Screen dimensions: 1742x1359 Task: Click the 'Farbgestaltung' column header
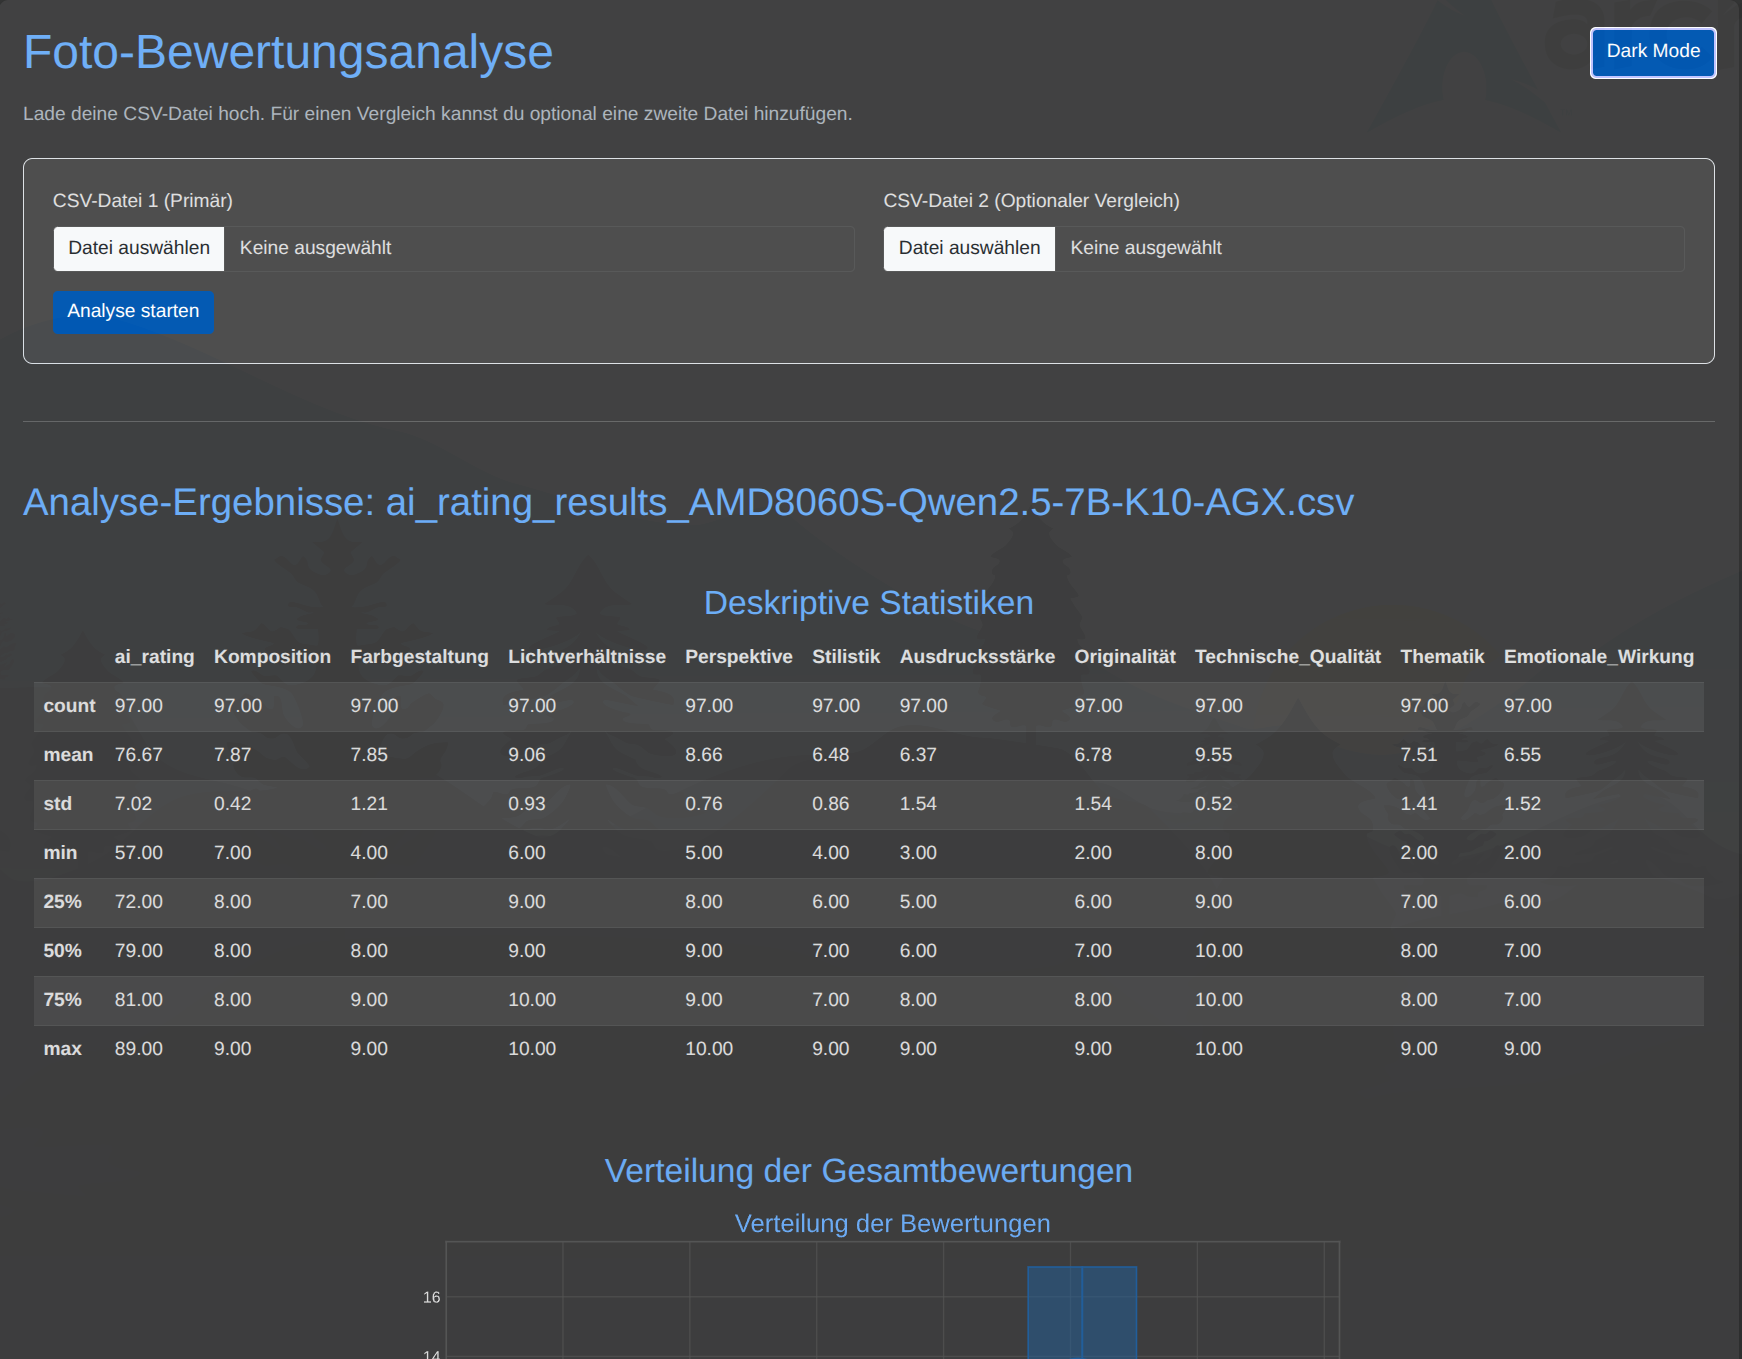[419, 657]
